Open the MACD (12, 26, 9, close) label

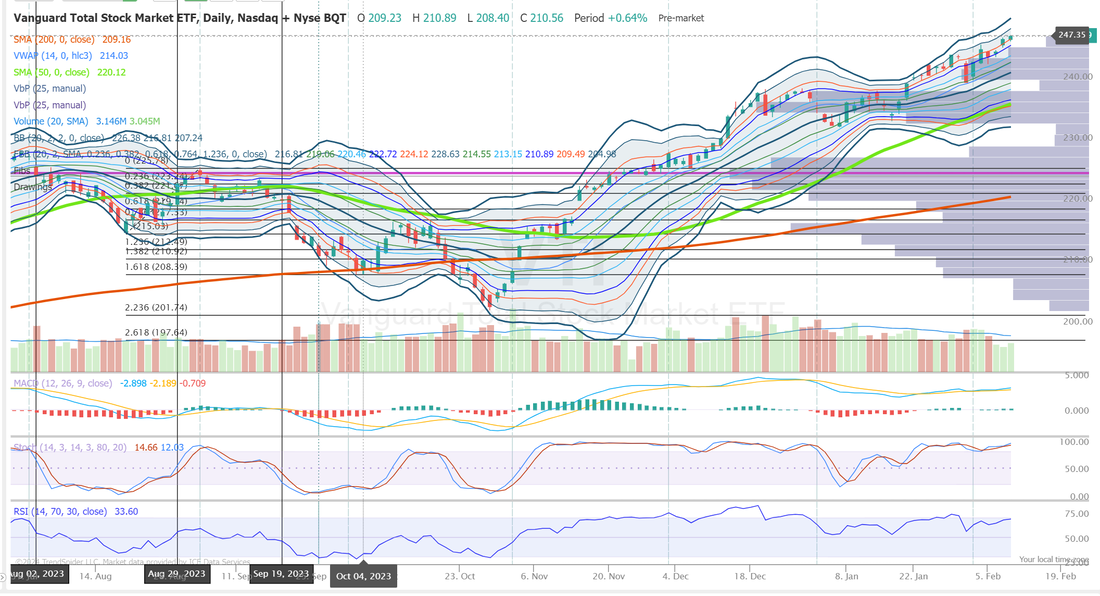tap(62, 384)
